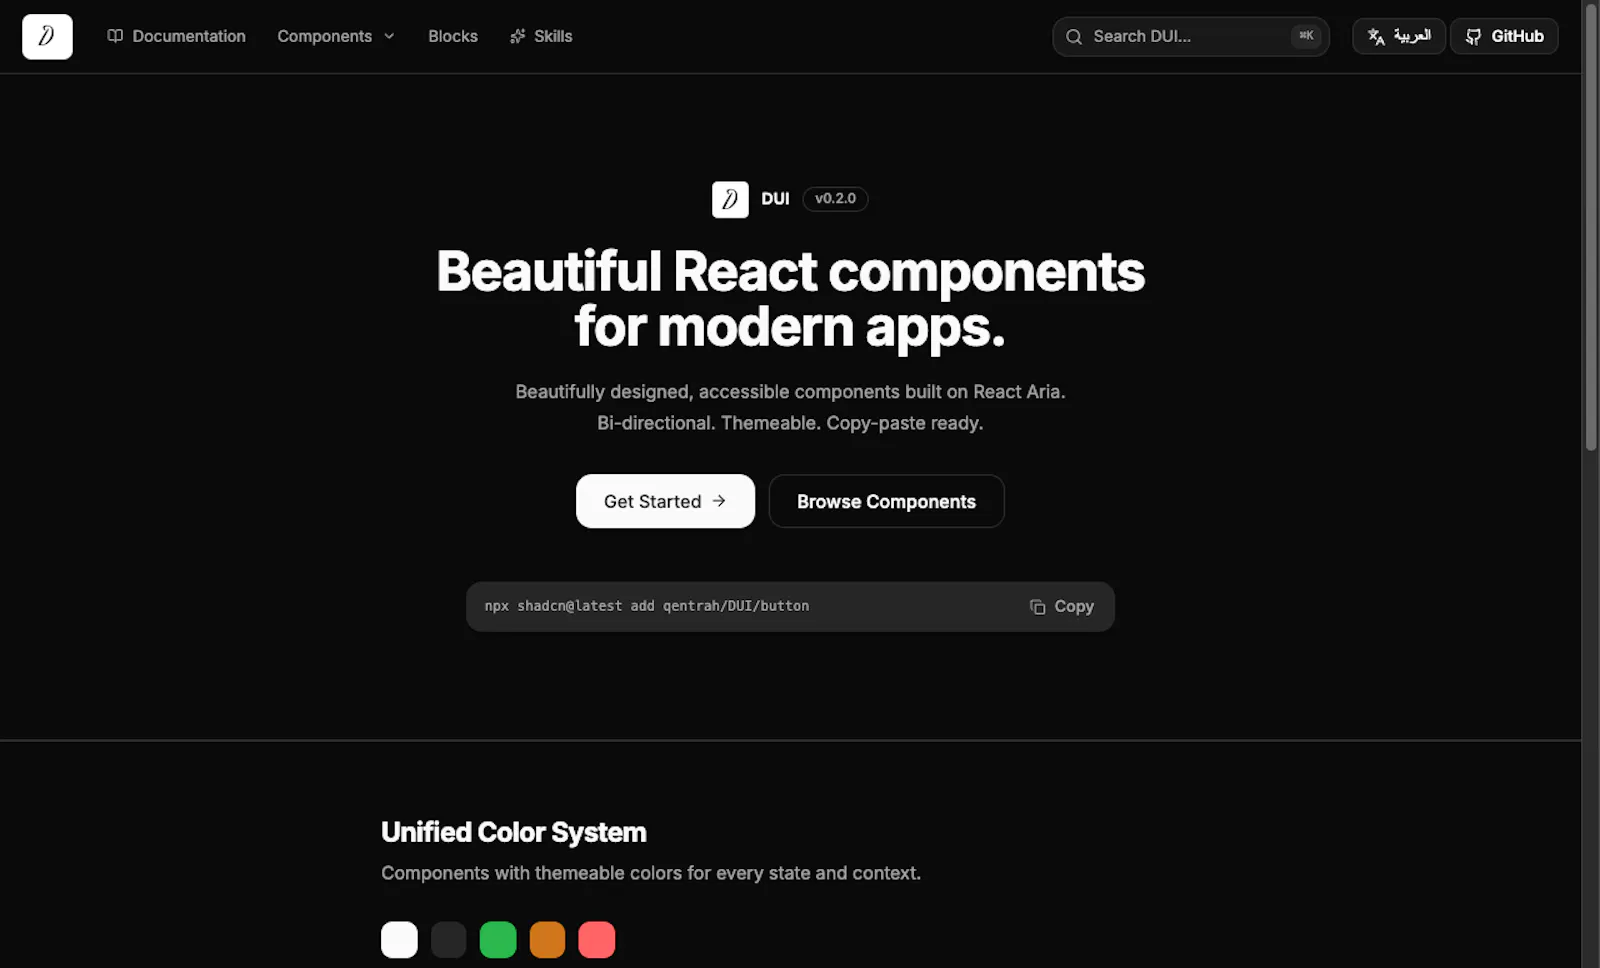Click the GitHub octocat icon

1473,36
